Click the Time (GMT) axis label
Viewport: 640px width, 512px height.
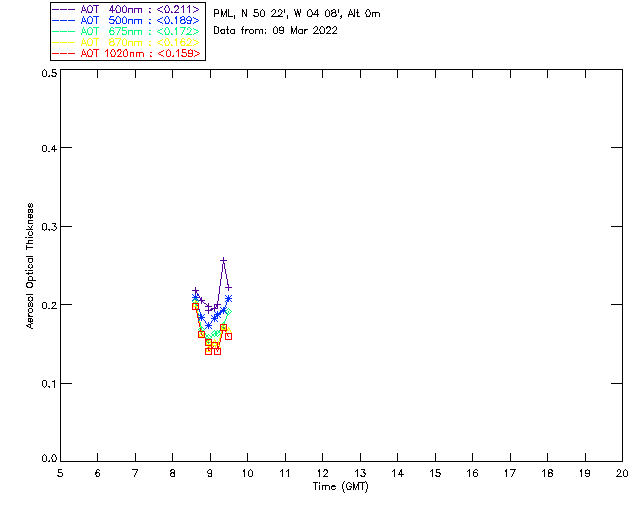pos(340,487)
